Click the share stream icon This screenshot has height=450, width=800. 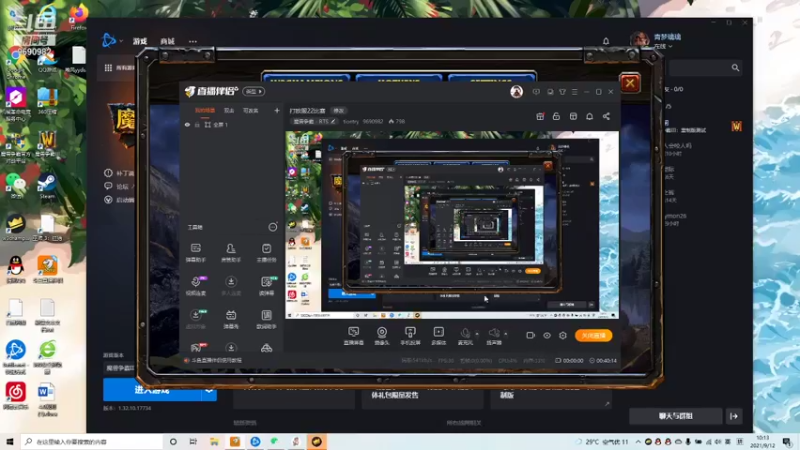click(606, 116)
